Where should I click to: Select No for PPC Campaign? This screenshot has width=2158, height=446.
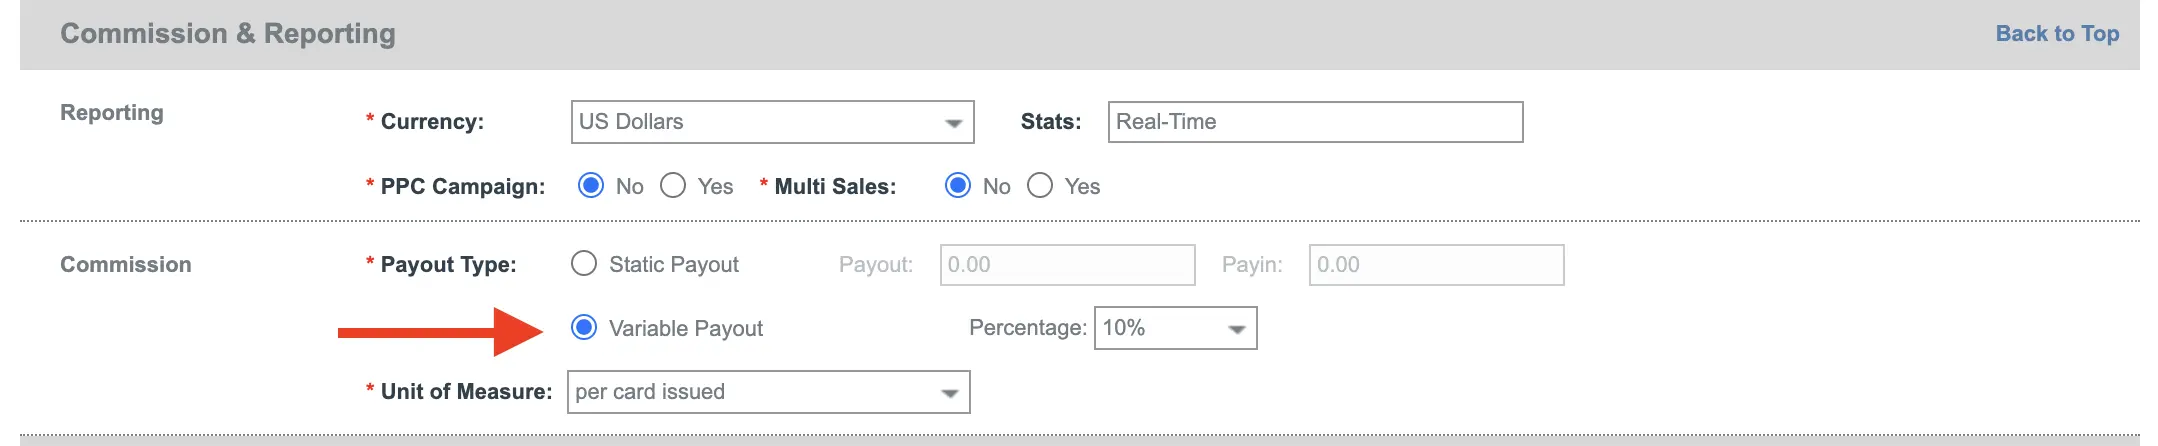(x=591, y=186)
